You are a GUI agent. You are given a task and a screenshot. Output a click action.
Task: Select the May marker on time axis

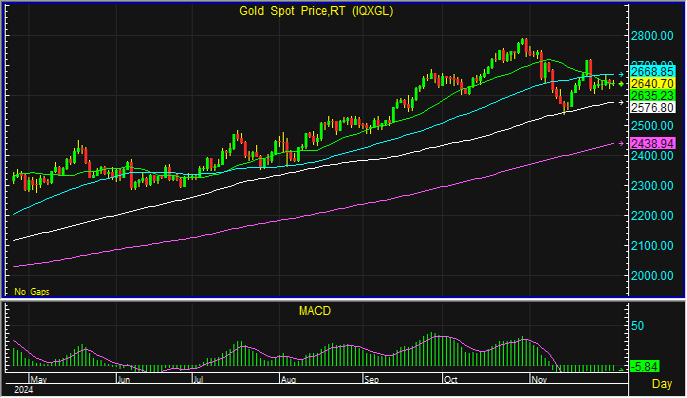[39, 380]
